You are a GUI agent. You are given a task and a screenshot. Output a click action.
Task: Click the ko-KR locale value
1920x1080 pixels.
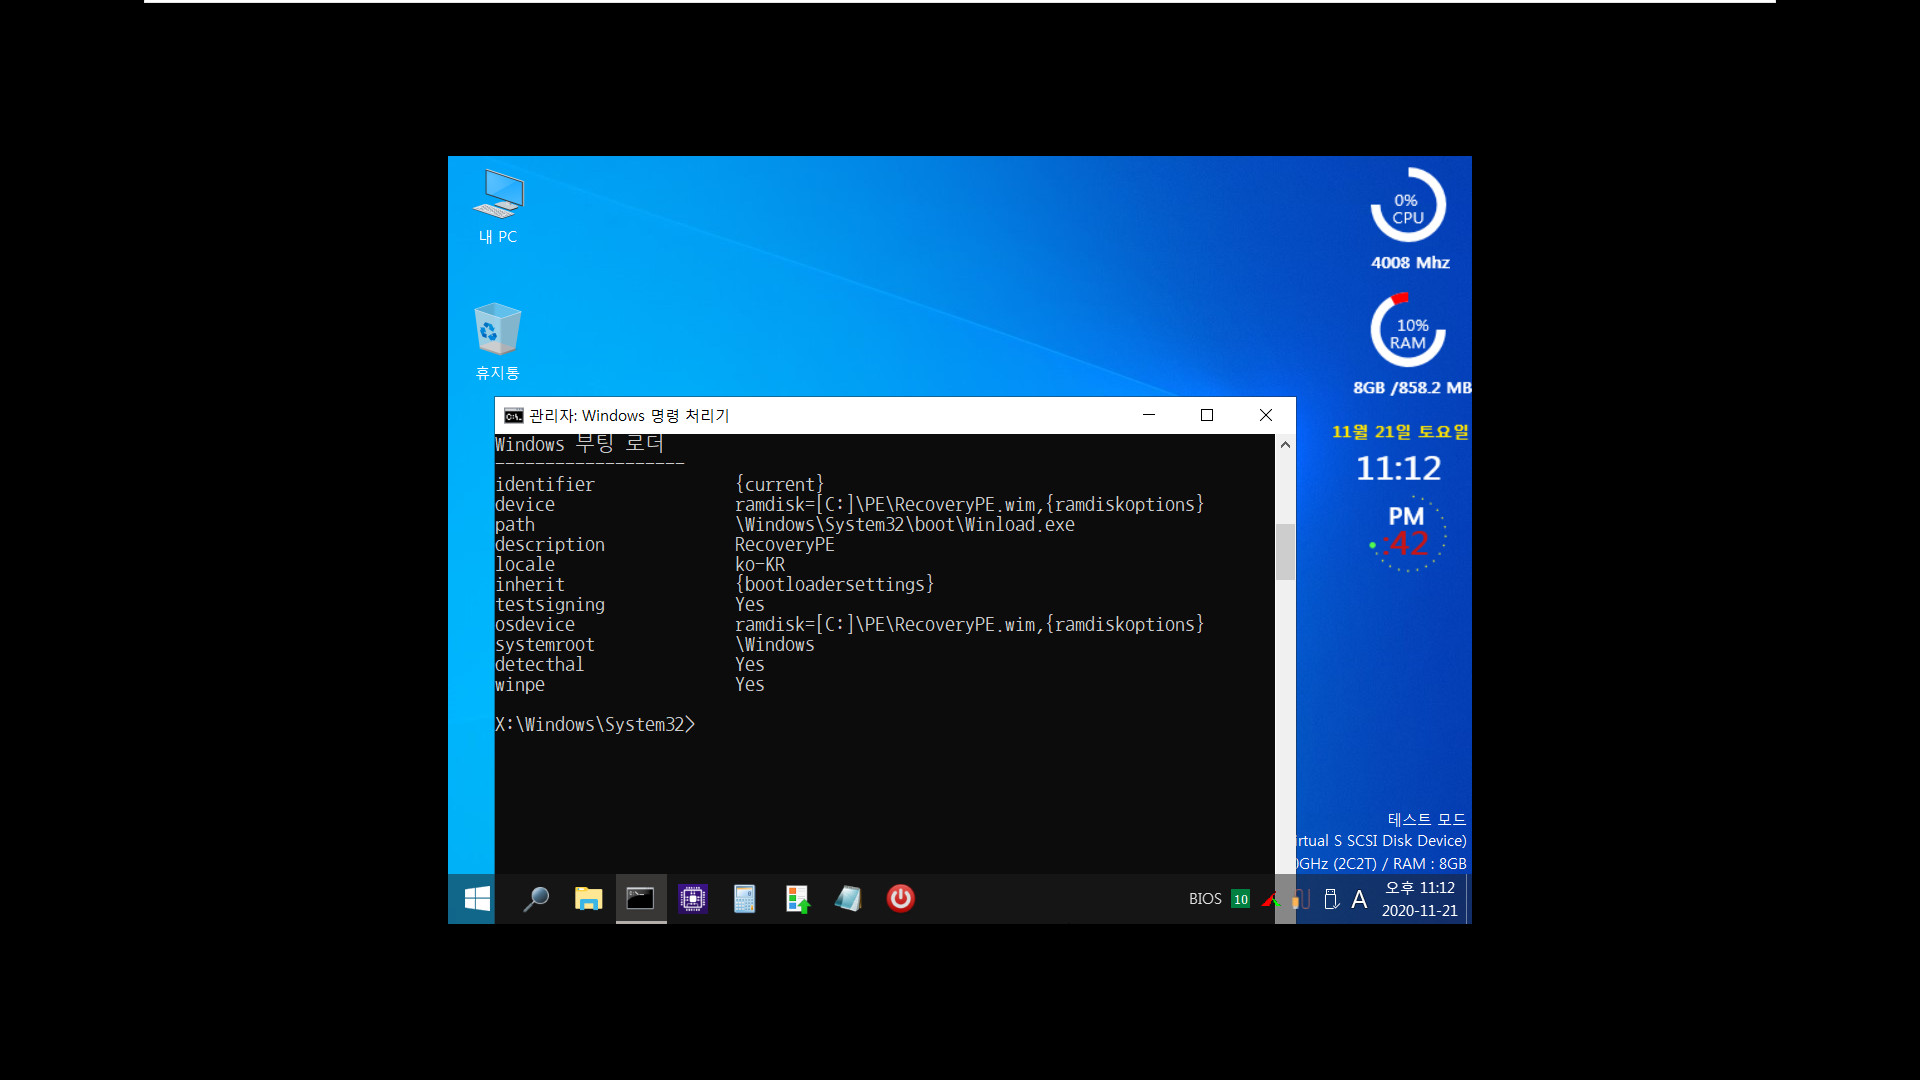(x=760, y=565)
